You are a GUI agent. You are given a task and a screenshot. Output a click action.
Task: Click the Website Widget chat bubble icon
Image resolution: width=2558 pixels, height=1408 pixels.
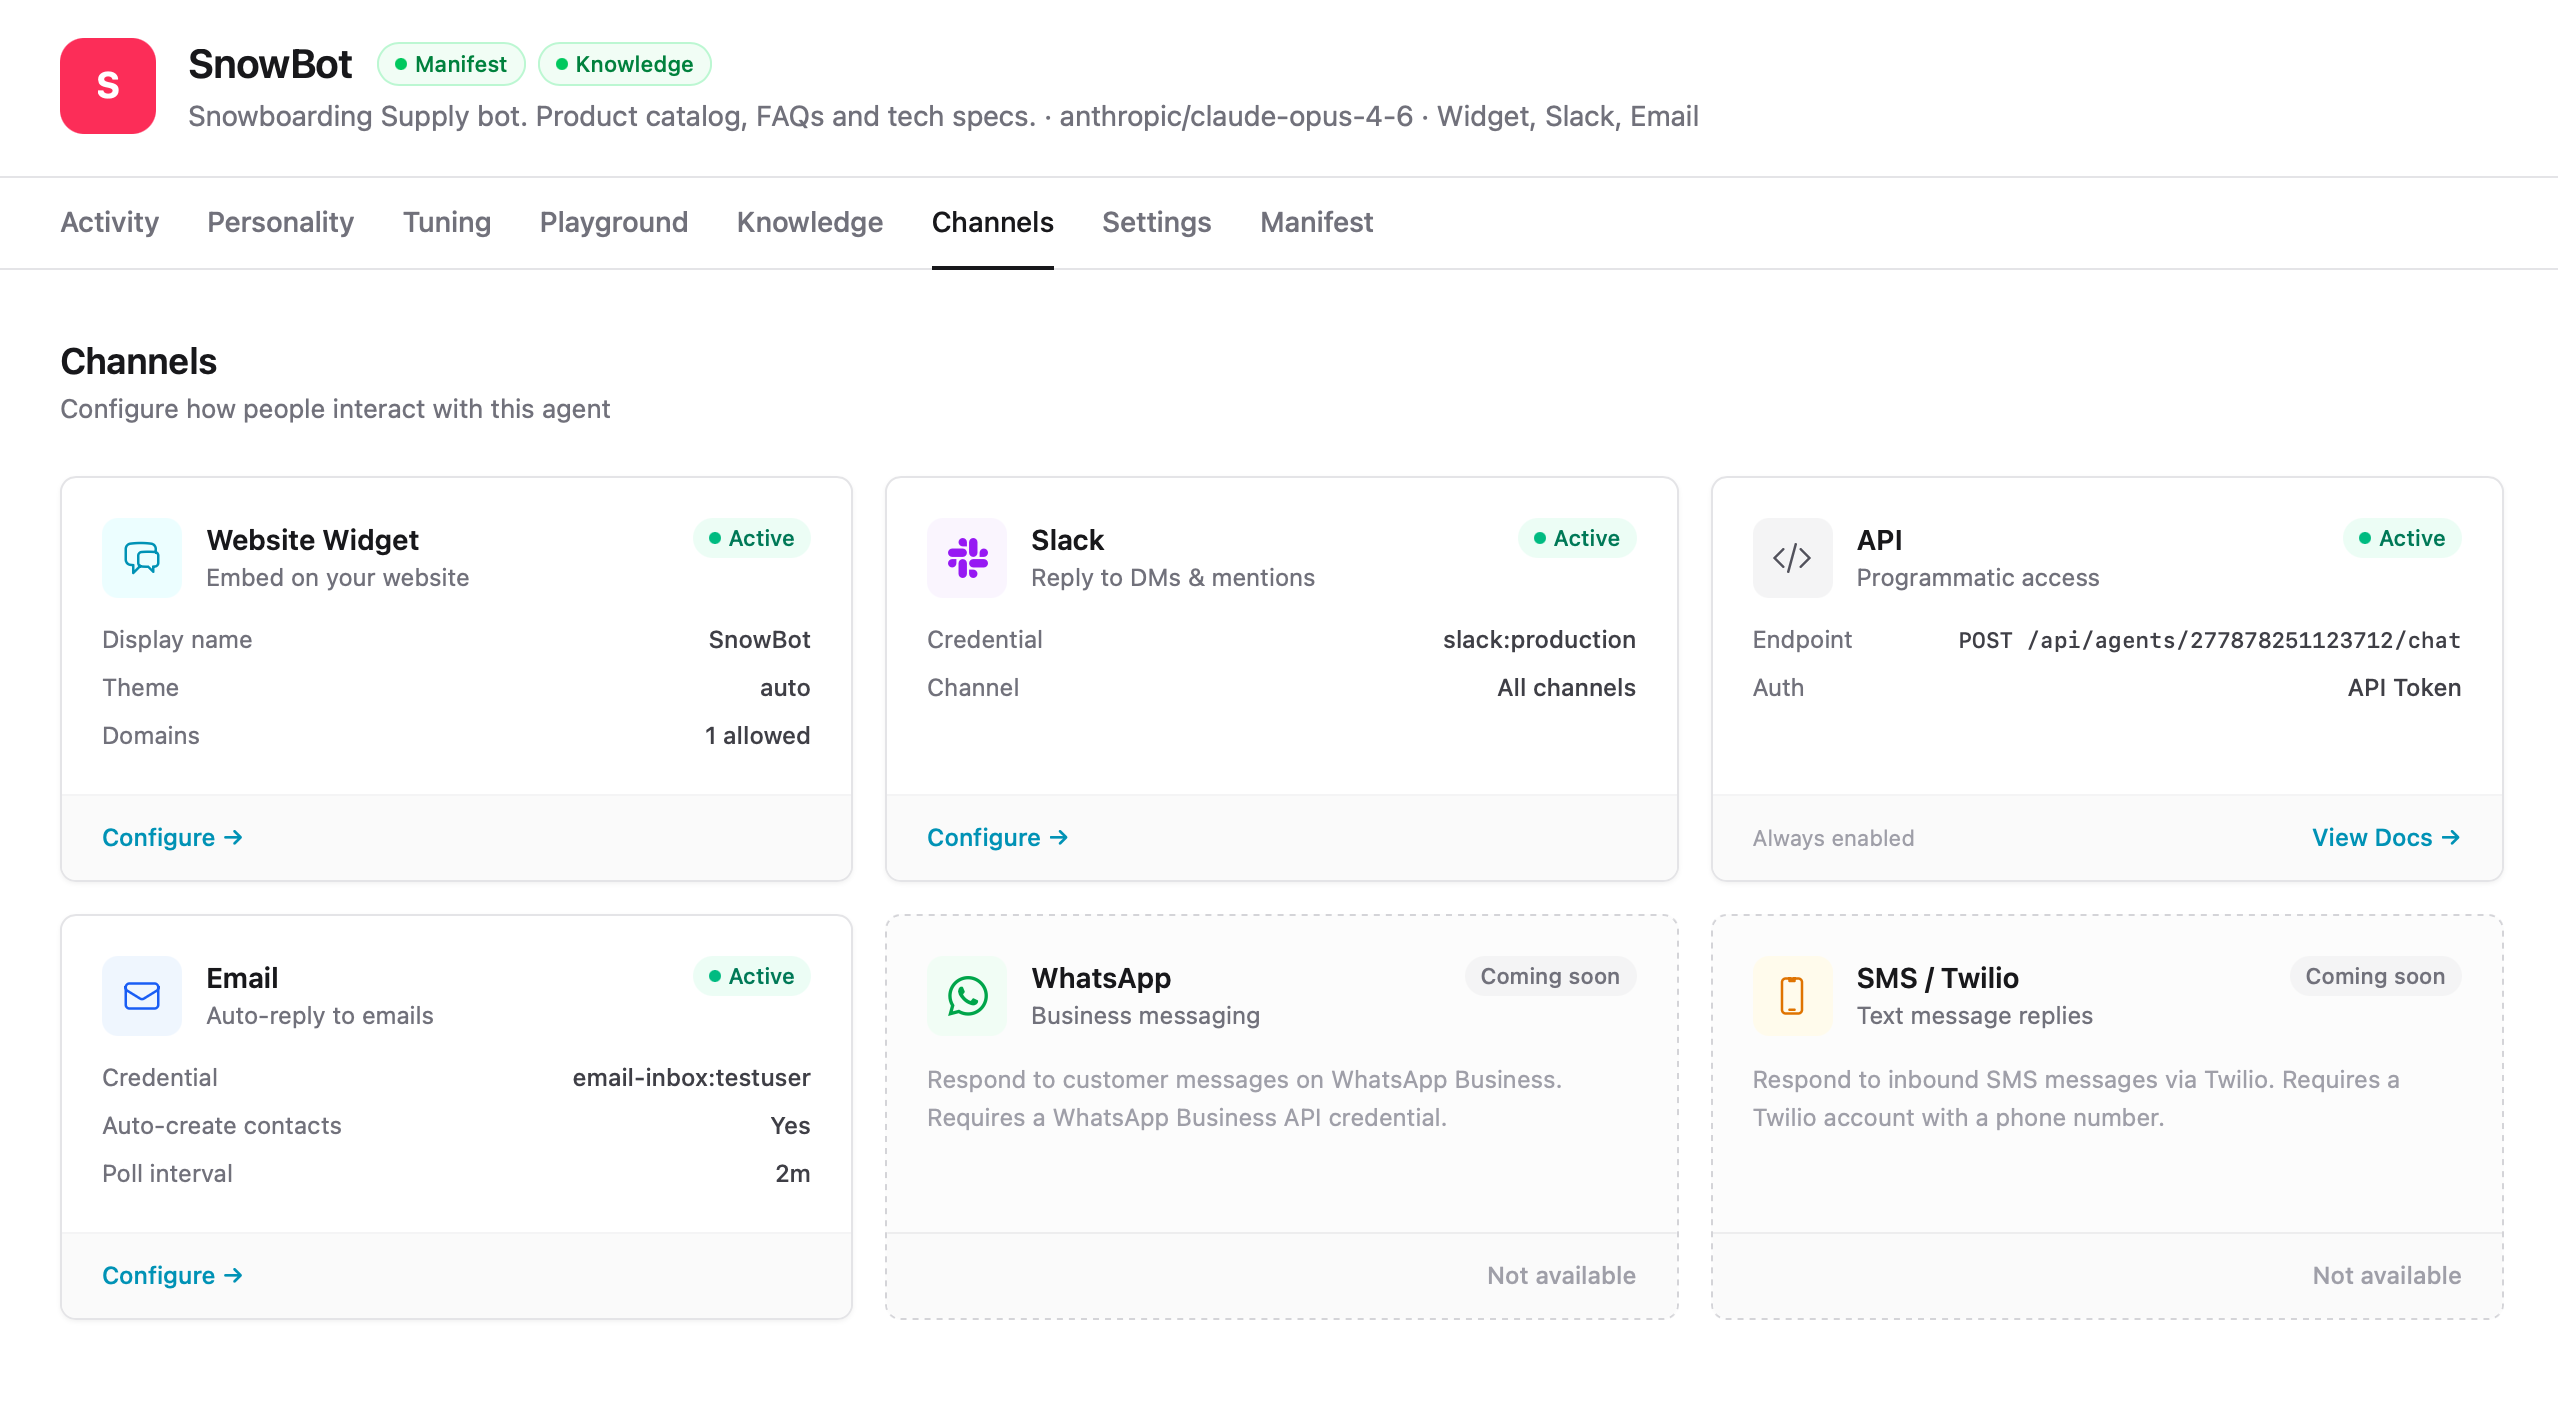pos(142,558)
